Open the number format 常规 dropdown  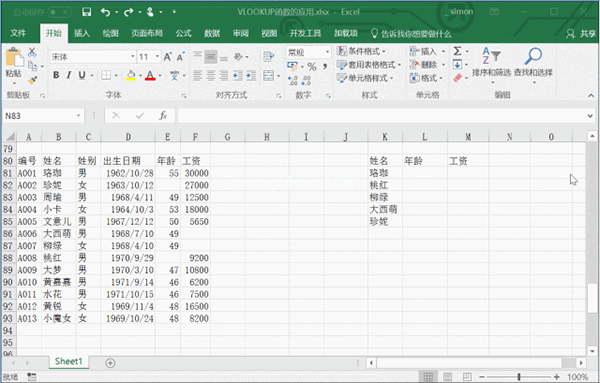click(x=328, y=52)
